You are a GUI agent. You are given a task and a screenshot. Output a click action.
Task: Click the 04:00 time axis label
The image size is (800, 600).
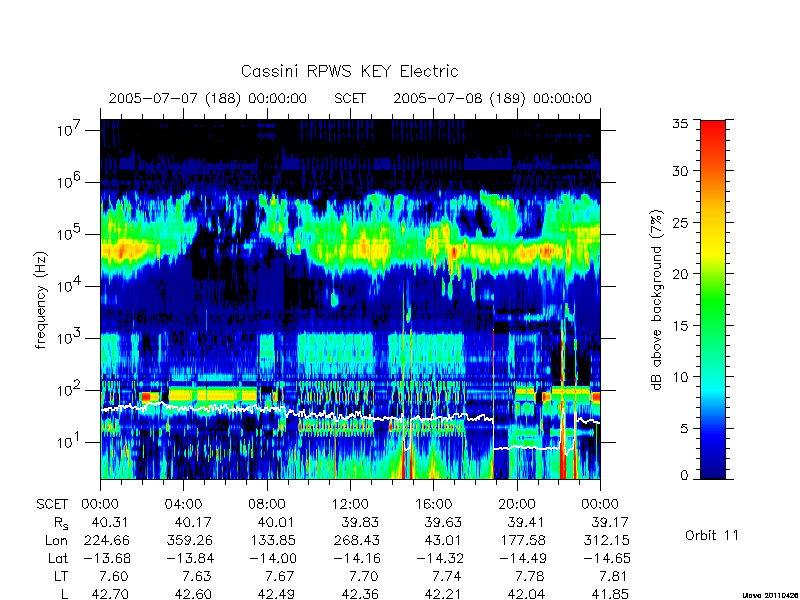pos(183,504)
